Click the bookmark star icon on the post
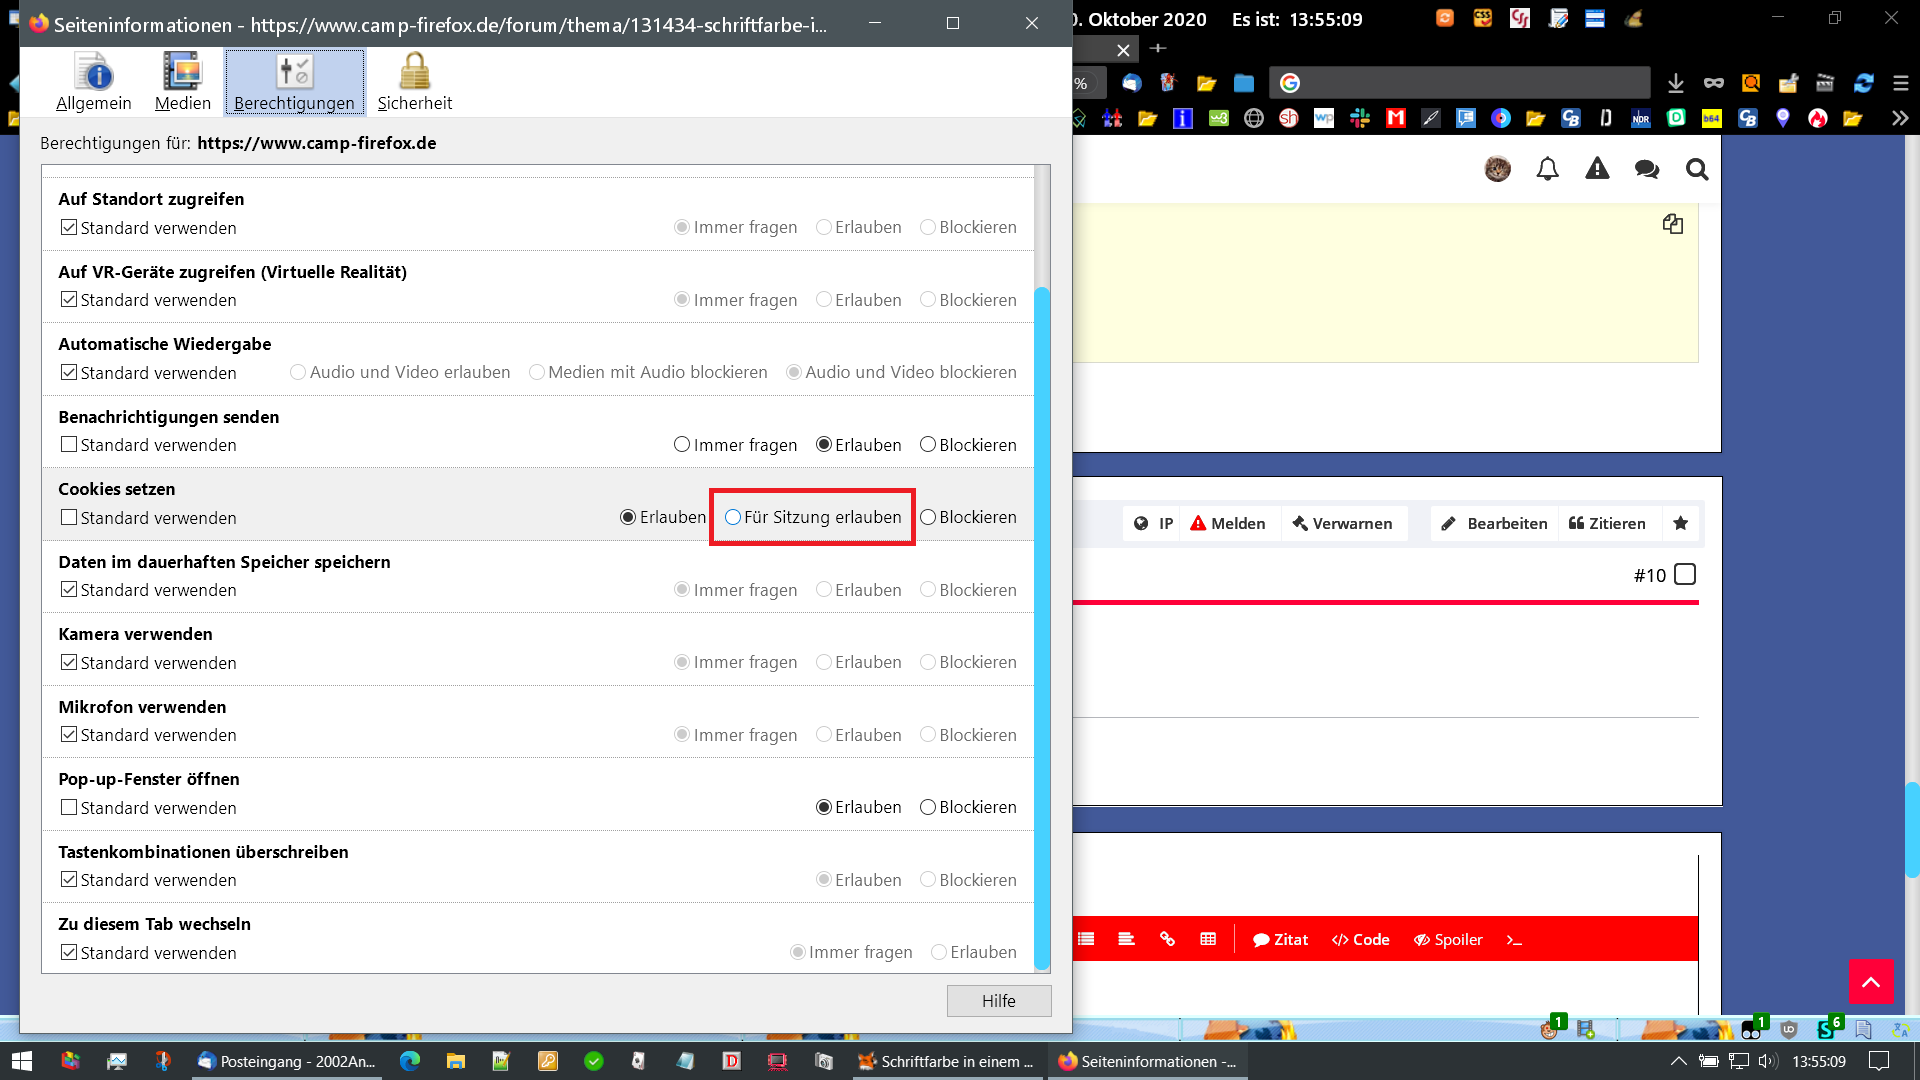Screen dimensions: 1920x1080 tap(1680, 523)
